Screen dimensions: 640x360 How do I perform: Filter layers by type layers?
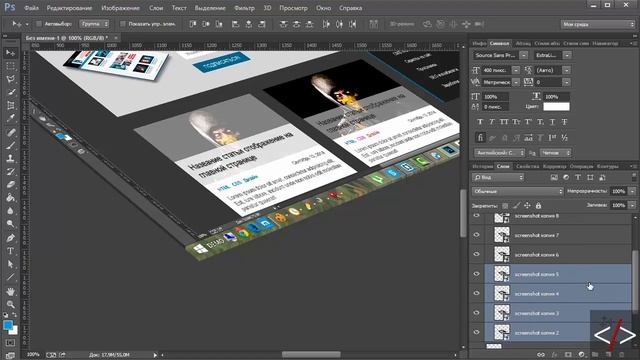coord(578,178)
